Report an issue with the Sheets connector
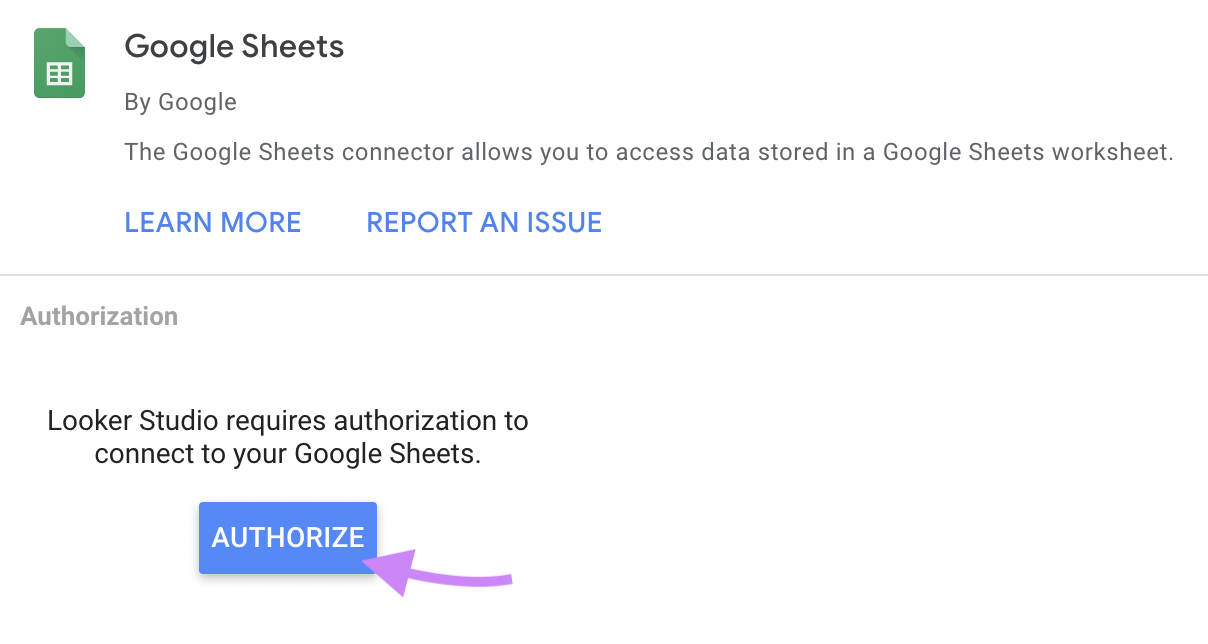 pyautogui.click(x=484, y=222)
